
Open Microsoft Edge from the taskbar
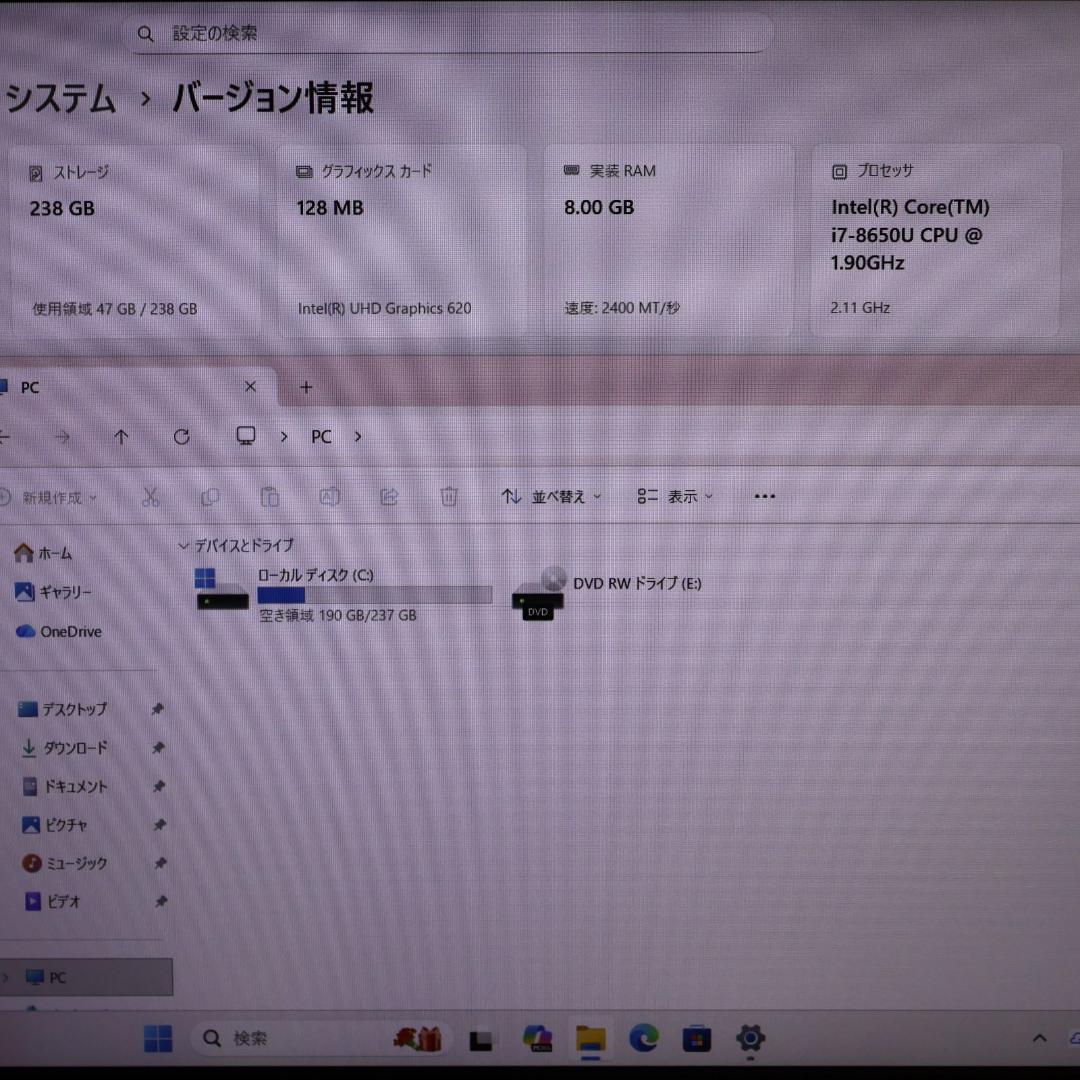pyautogui.click(x=644, y=1039)
